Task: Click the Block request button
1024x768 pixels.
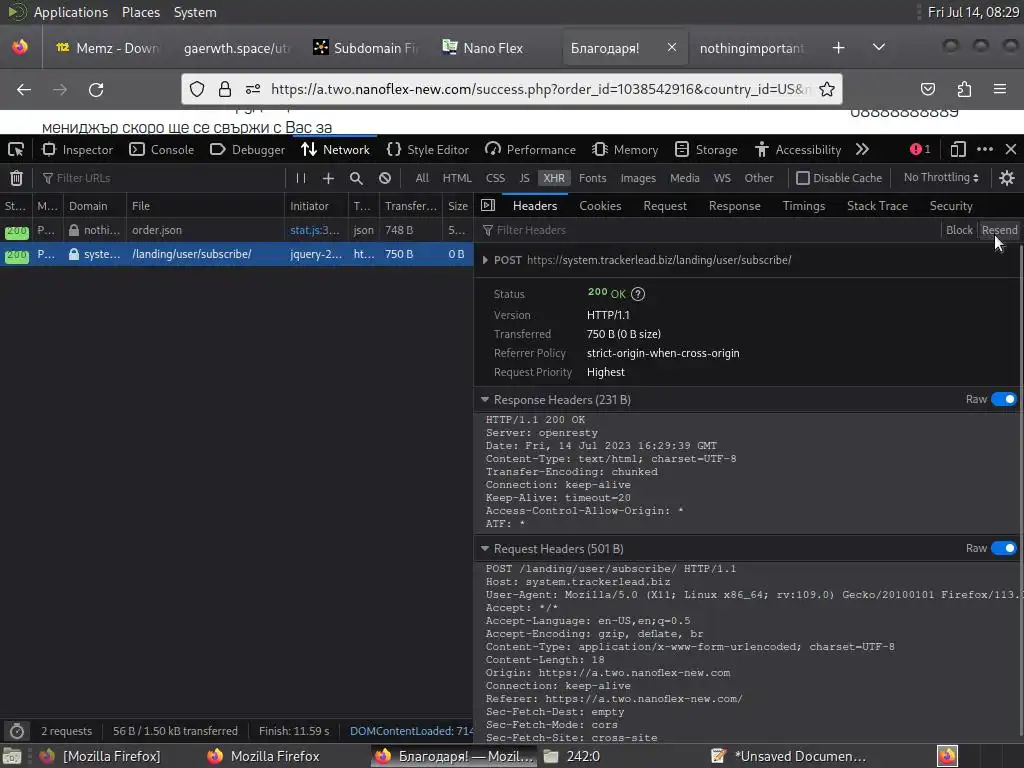Action: click(959, 230)
